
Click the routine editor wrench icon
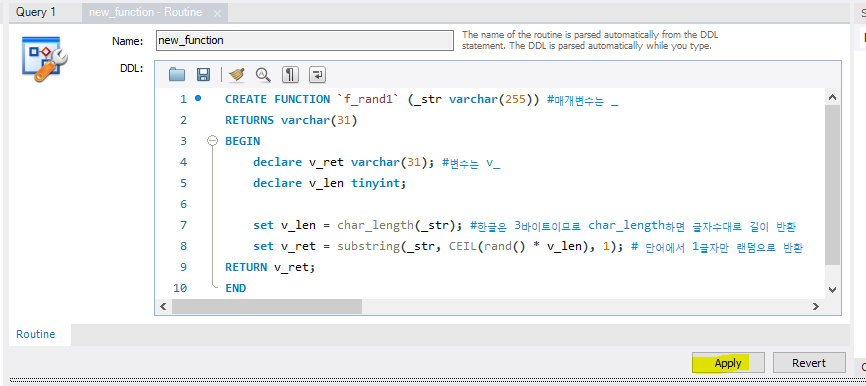(x=44, y=59)
